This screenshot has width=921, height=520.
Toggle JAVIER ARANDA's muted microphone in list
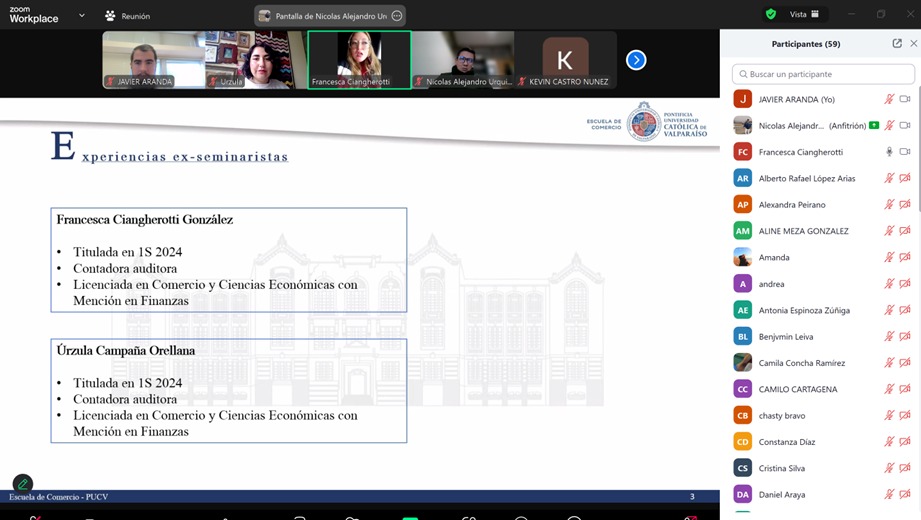pyautogui.click(x=889, y=99)
